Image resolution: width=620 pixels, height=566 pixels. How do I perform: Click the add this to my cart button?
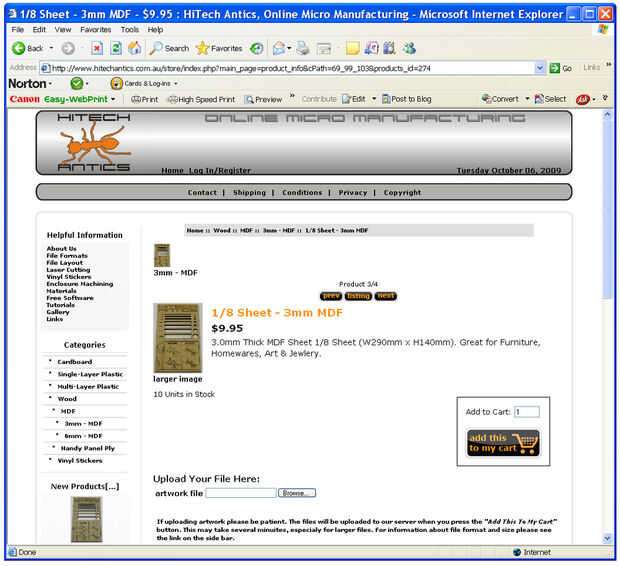pos(503,443)
